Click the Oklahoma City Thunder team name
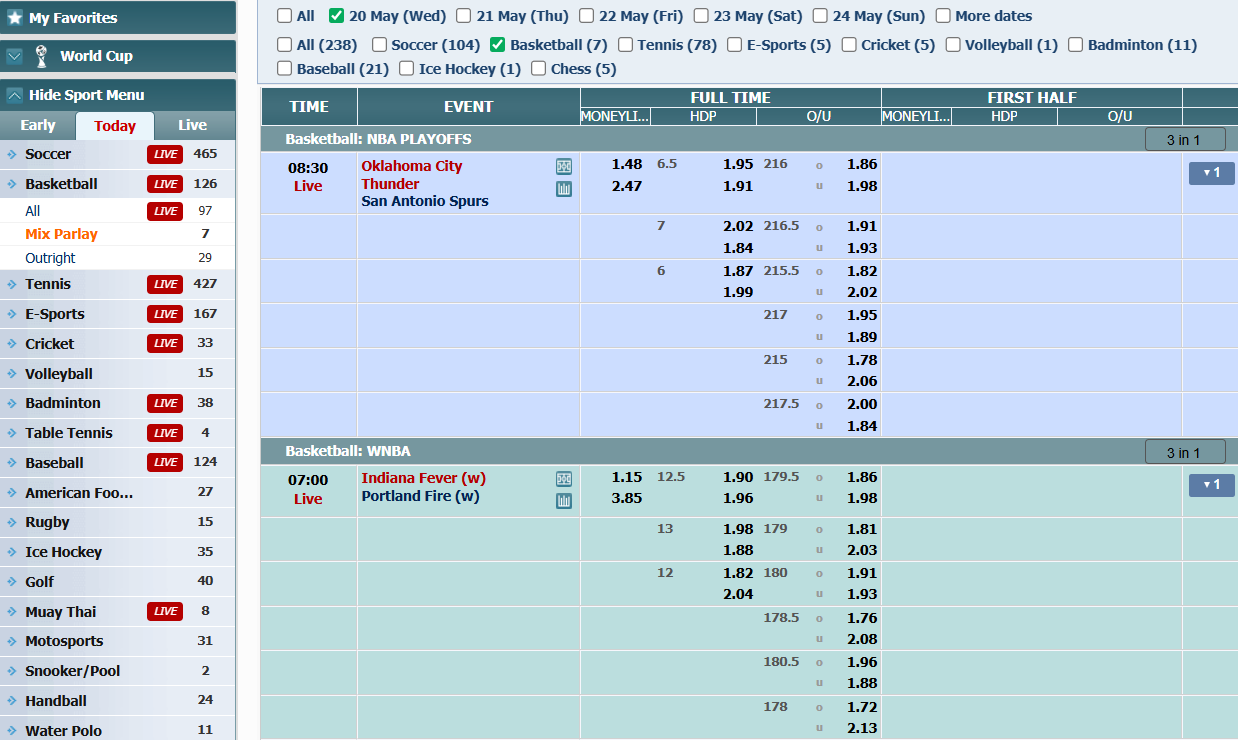The image size is (1238, 740). point(412,175)
